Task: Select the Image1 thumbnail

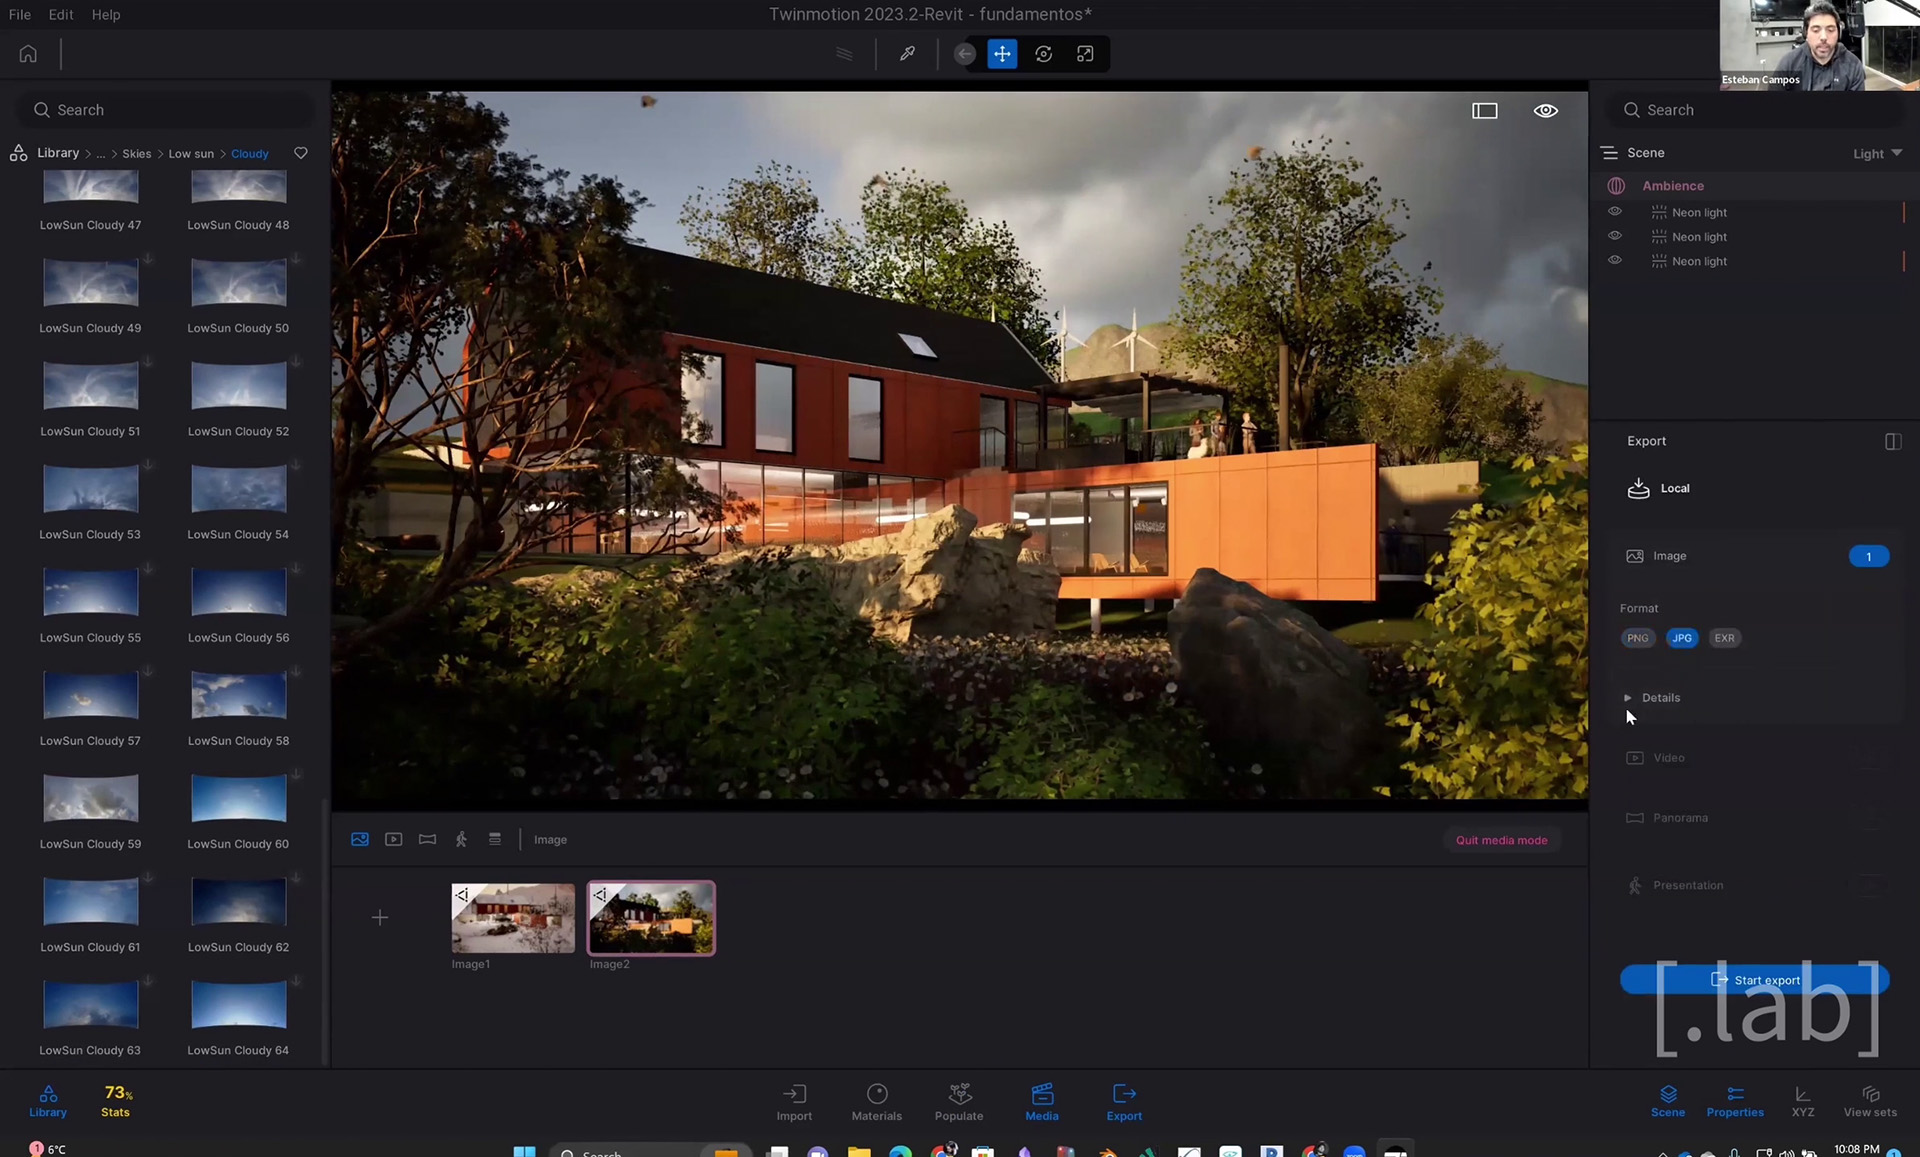Action: coord(513,918)
